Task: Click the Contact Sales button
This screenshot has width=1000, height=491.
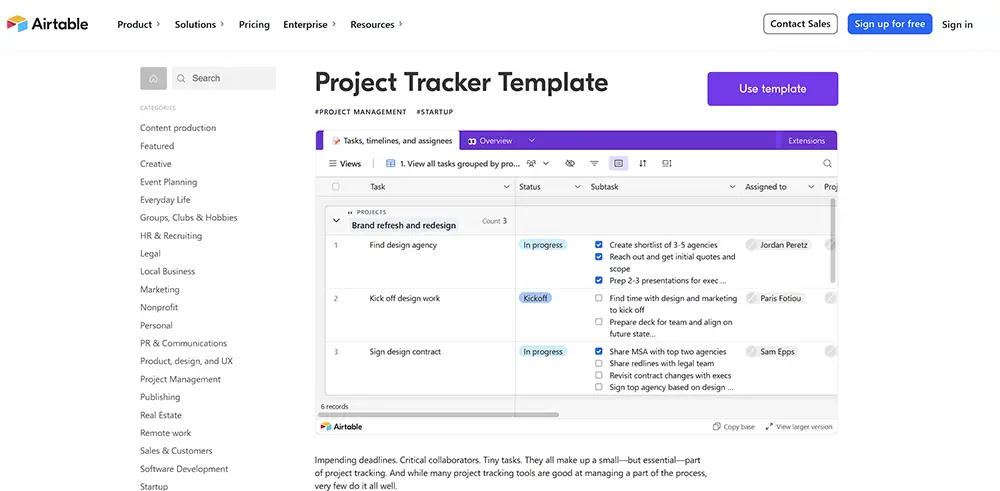Action: tap(800, 24)
